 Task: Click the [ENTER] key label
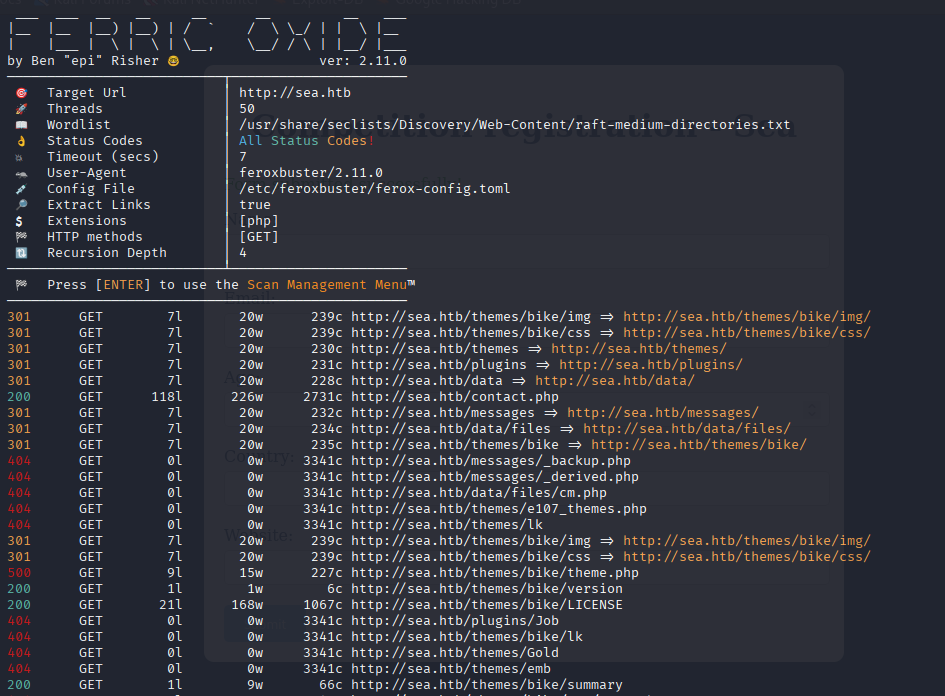(x=123, y=285)
